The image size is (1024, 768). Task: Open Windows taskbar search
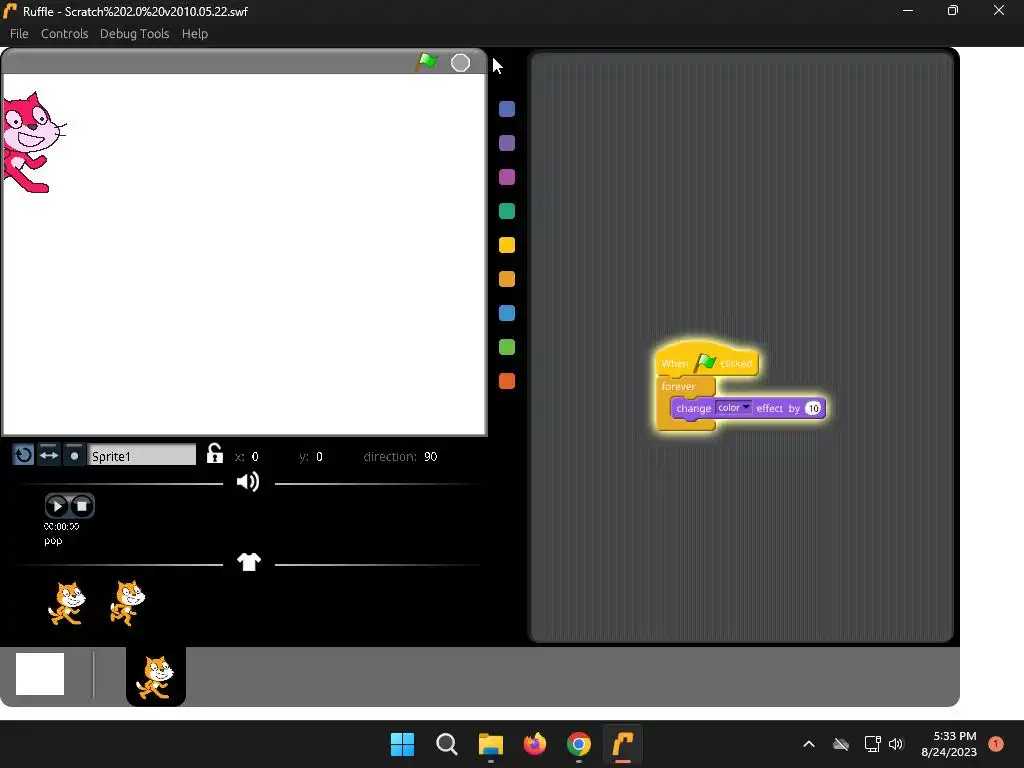[x=447, y=744]
